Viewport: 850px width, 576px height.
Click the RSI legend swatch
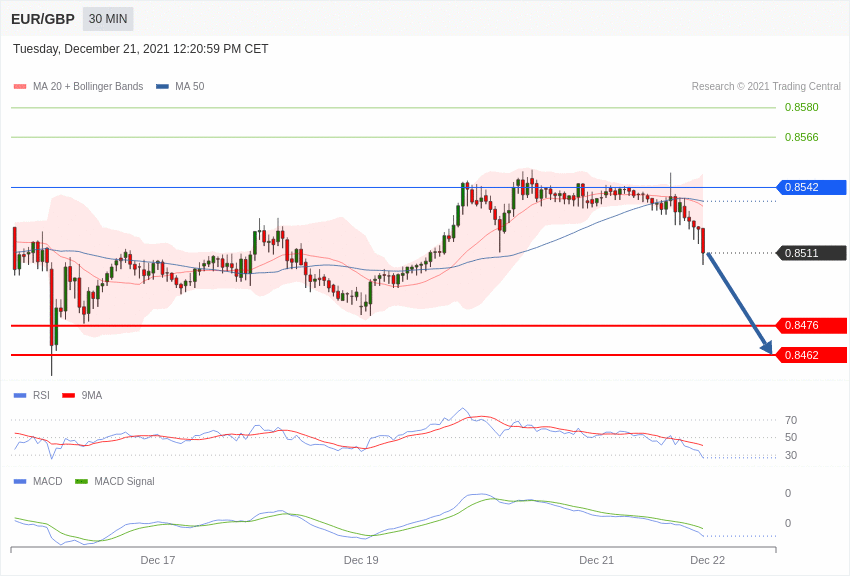(20, 396)
